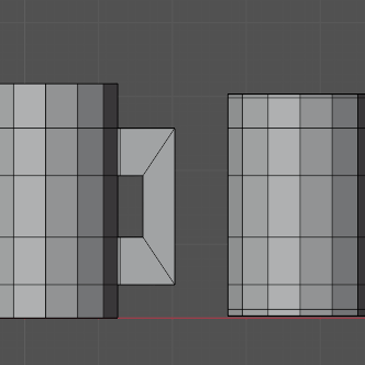Select the dark side strip face of right object

click(361, 206)
